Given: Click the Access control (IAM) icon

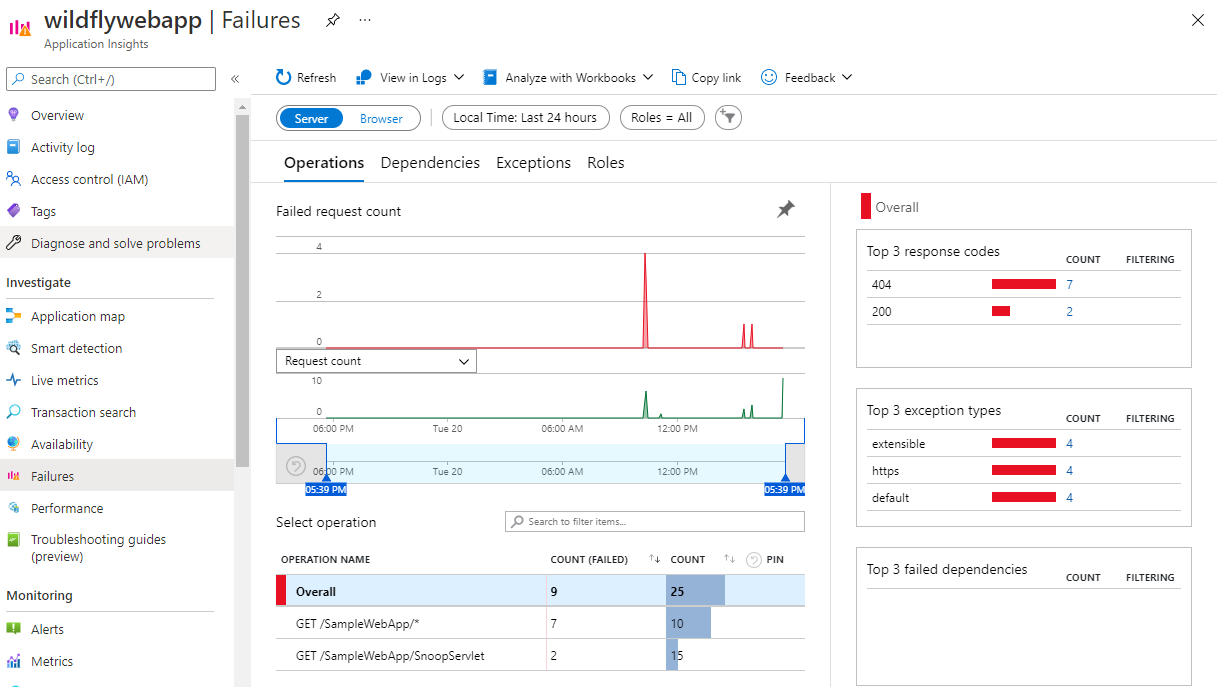Looking at the screenshot, I should coord(13,179).
